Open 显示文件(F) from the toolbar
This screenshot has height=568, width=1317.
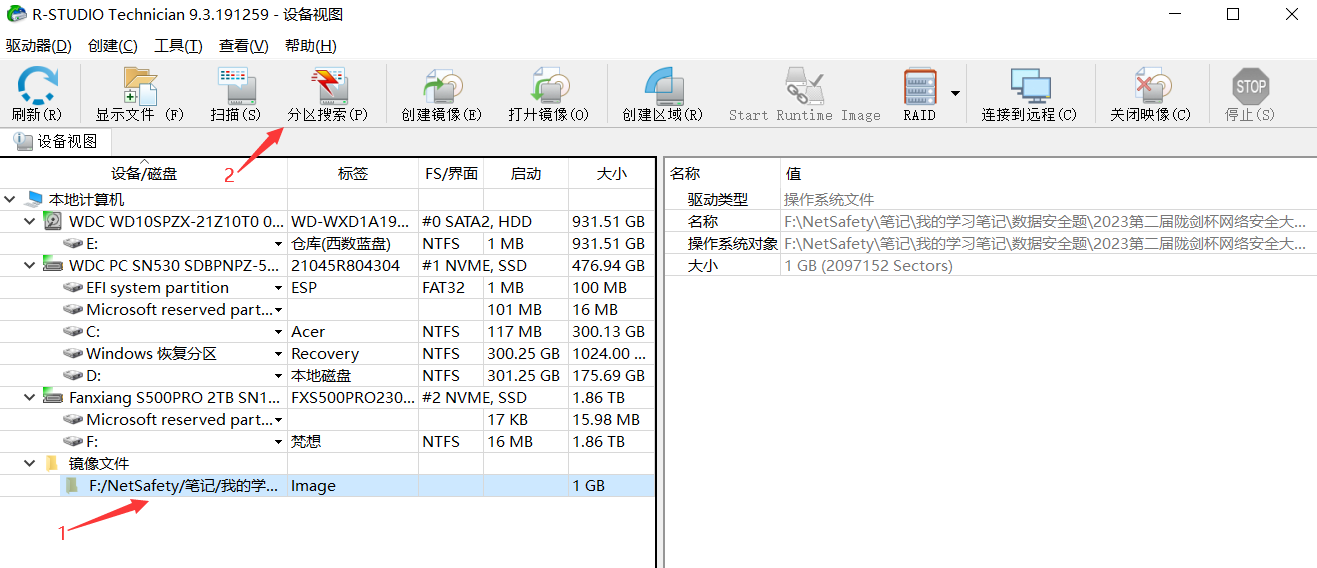[140, 94]
